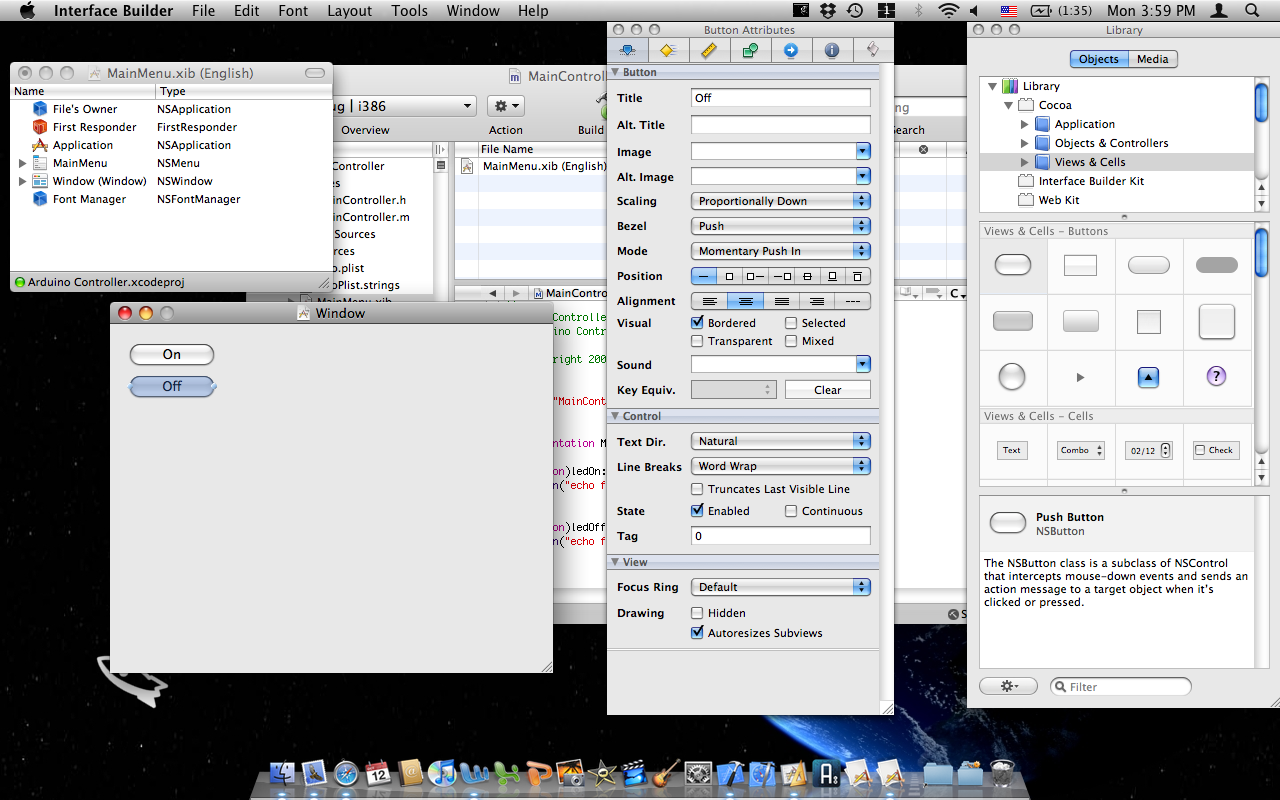Open the Scaling dropdown
The image size is (1280, 800).
[781, 201]
